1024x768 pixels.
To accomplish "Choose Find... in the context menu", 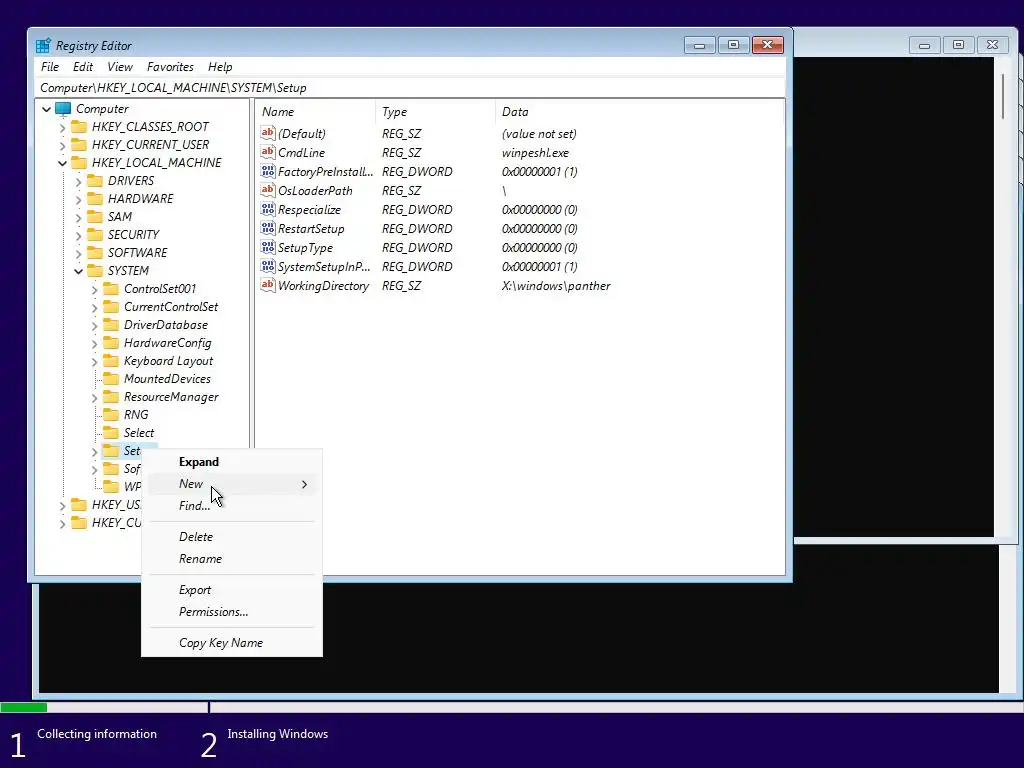I will [x=232, y=506].
